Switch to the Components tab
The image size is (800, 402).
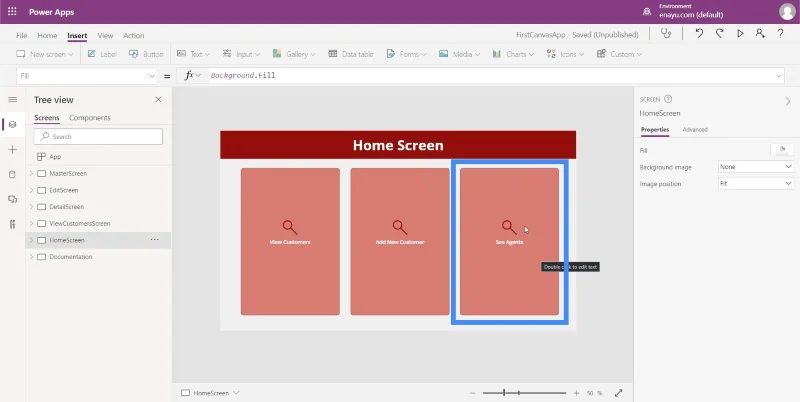[90, 118]
